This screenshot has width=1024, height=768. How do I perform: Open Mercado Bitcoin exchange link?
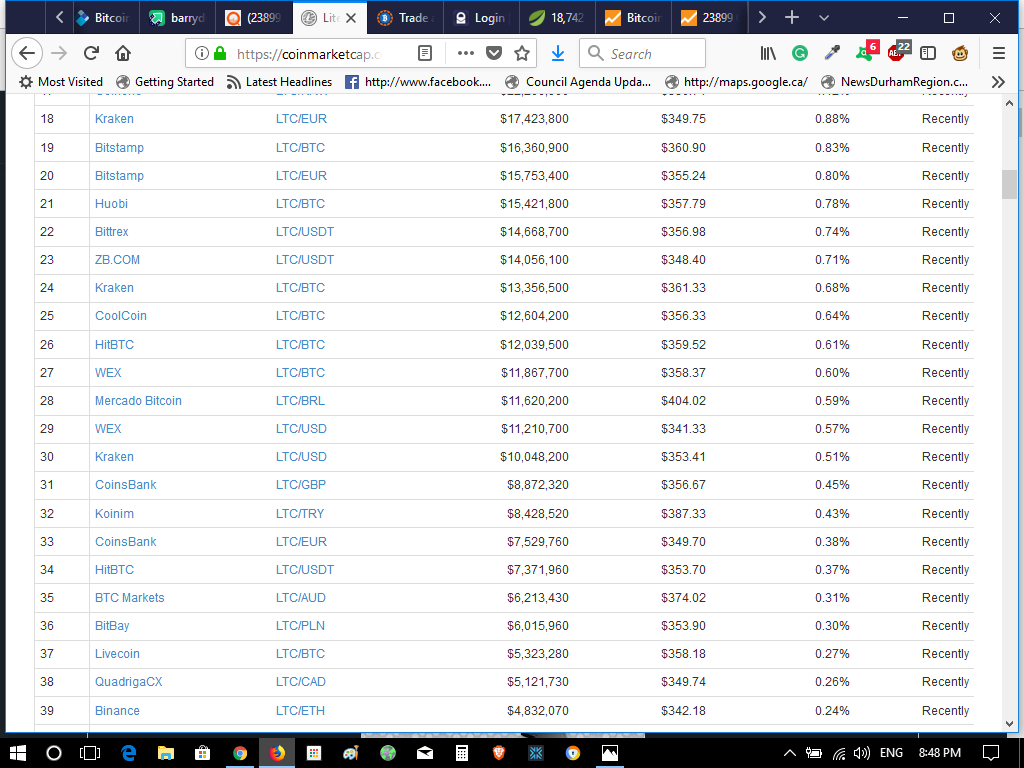138,401
